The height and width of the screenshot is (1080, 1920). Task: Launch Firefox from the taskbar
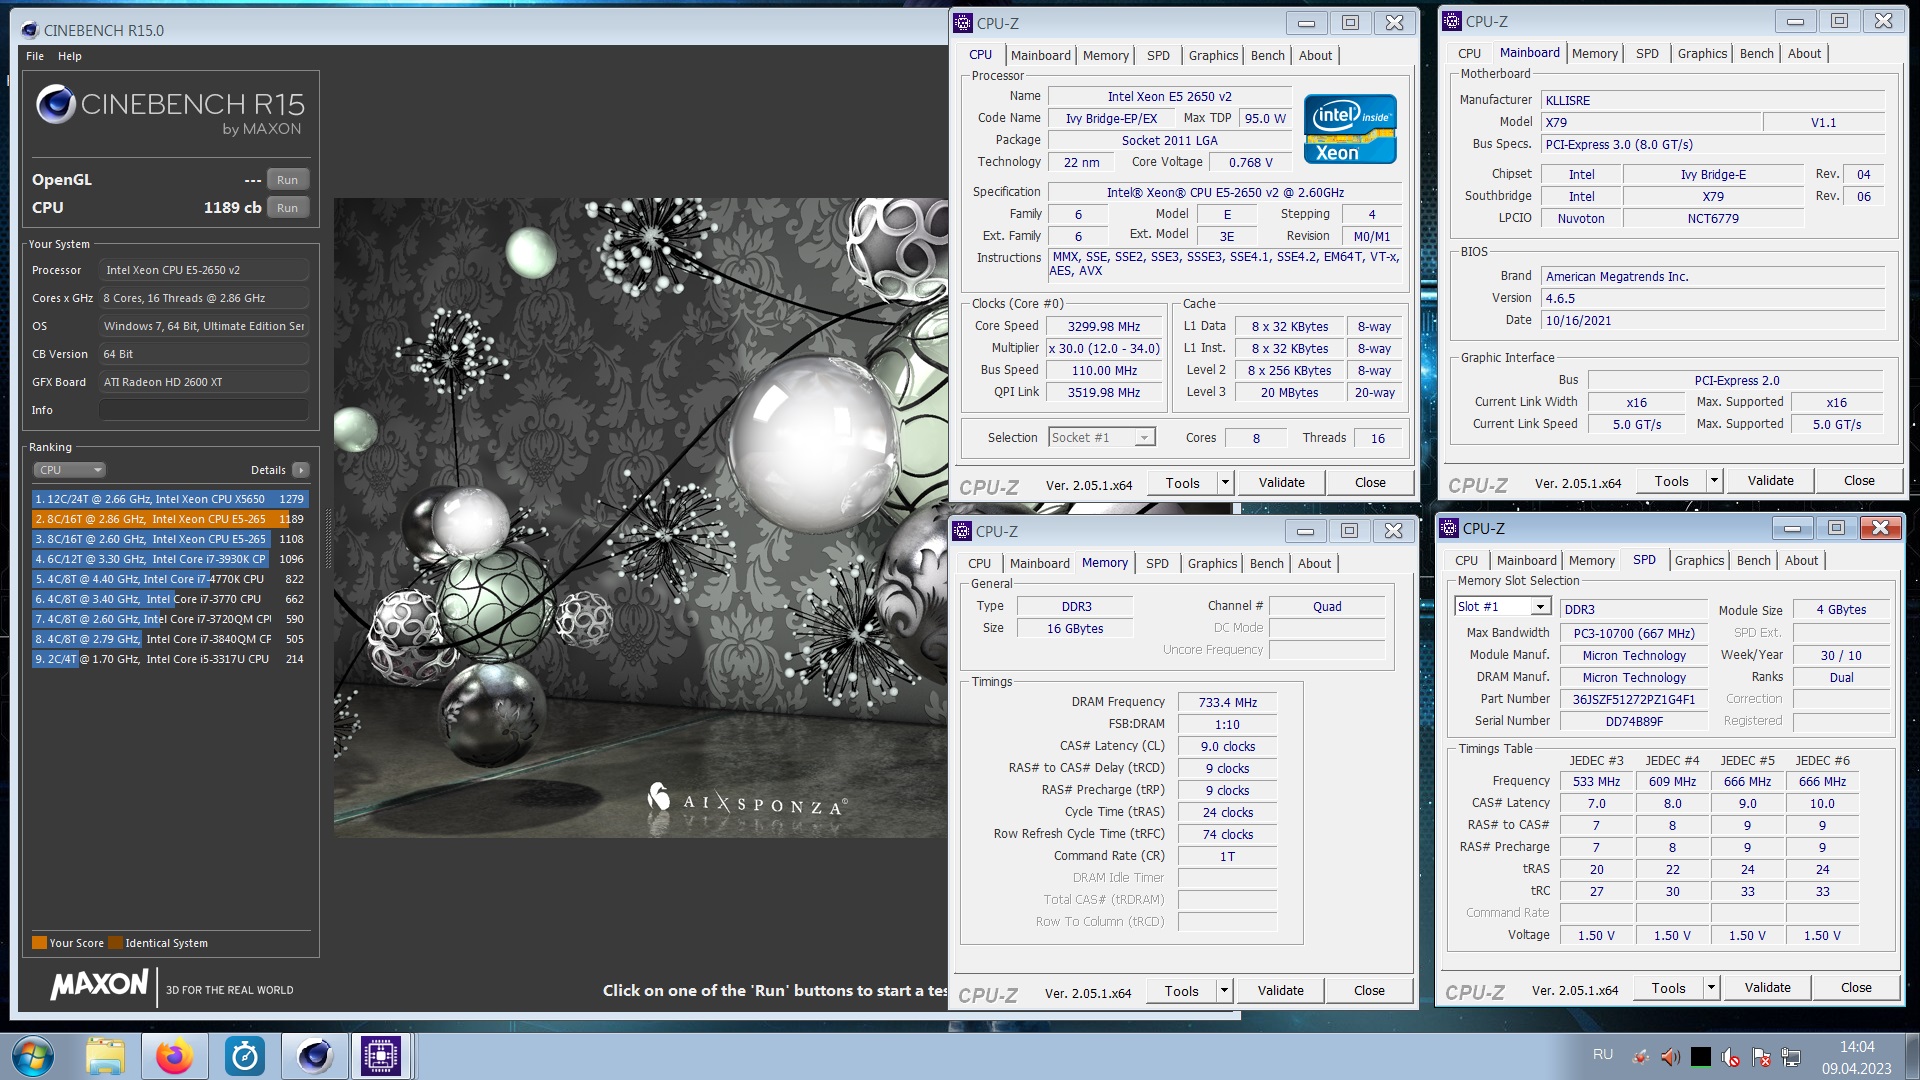pos(175,1056)
